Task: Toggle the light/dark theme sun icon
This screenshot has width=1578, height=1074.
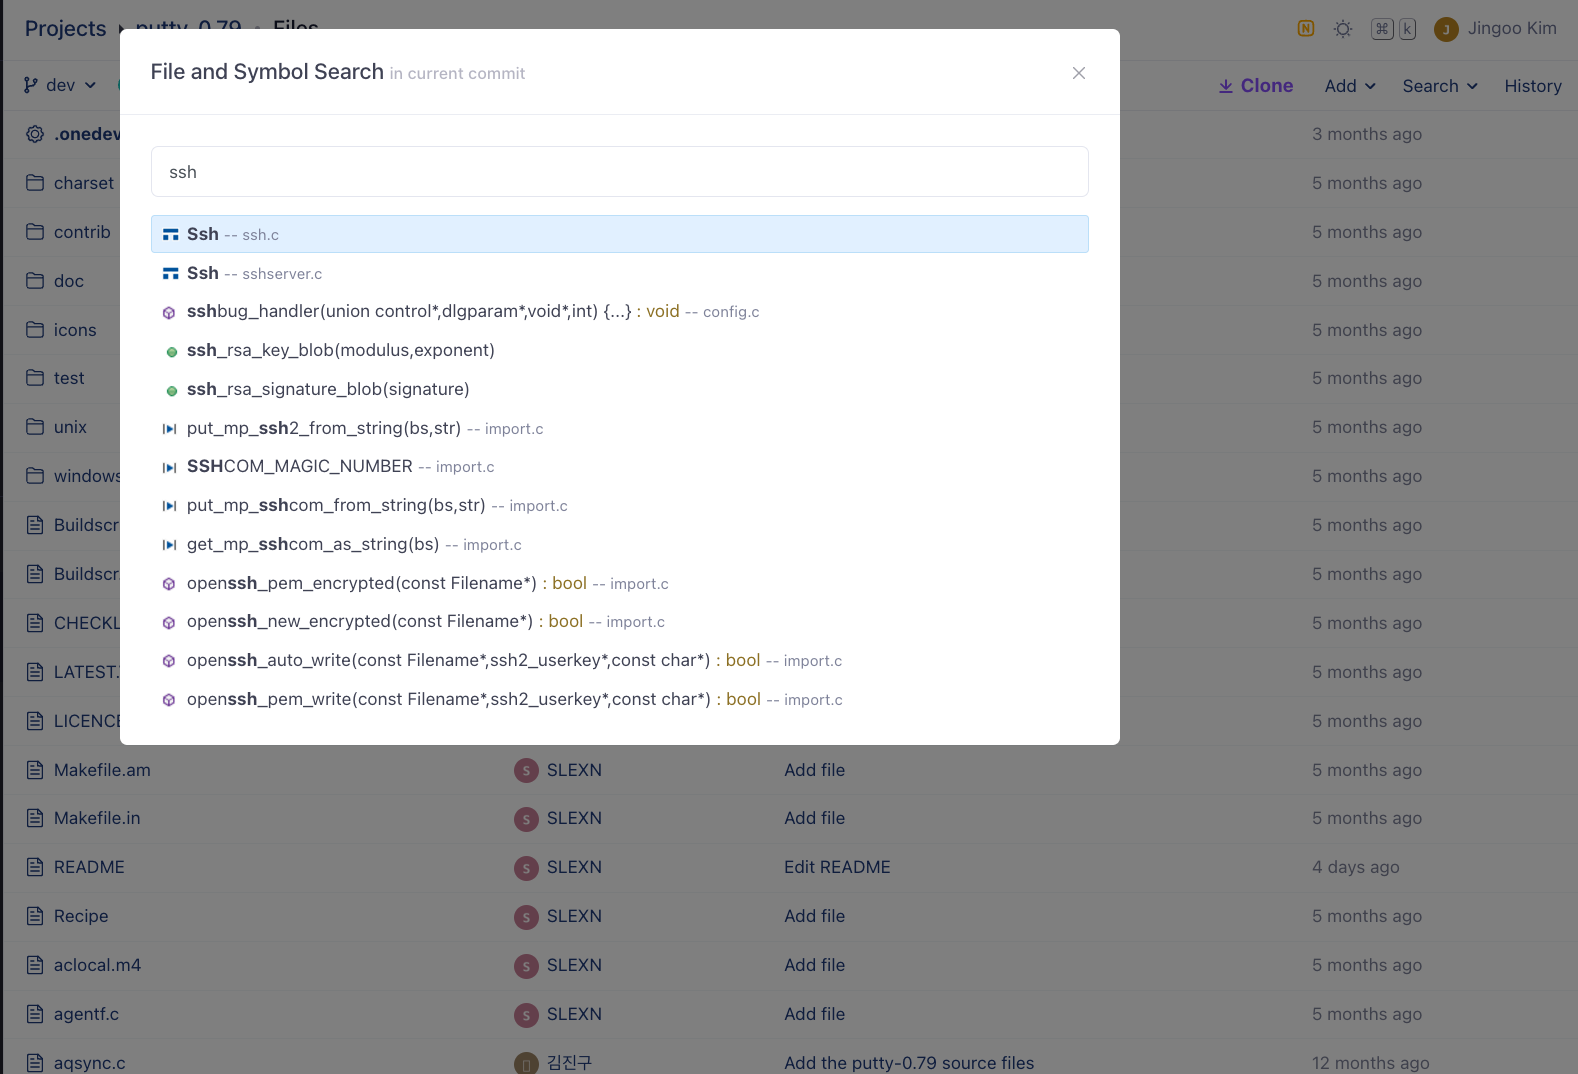Action: 1343,29
